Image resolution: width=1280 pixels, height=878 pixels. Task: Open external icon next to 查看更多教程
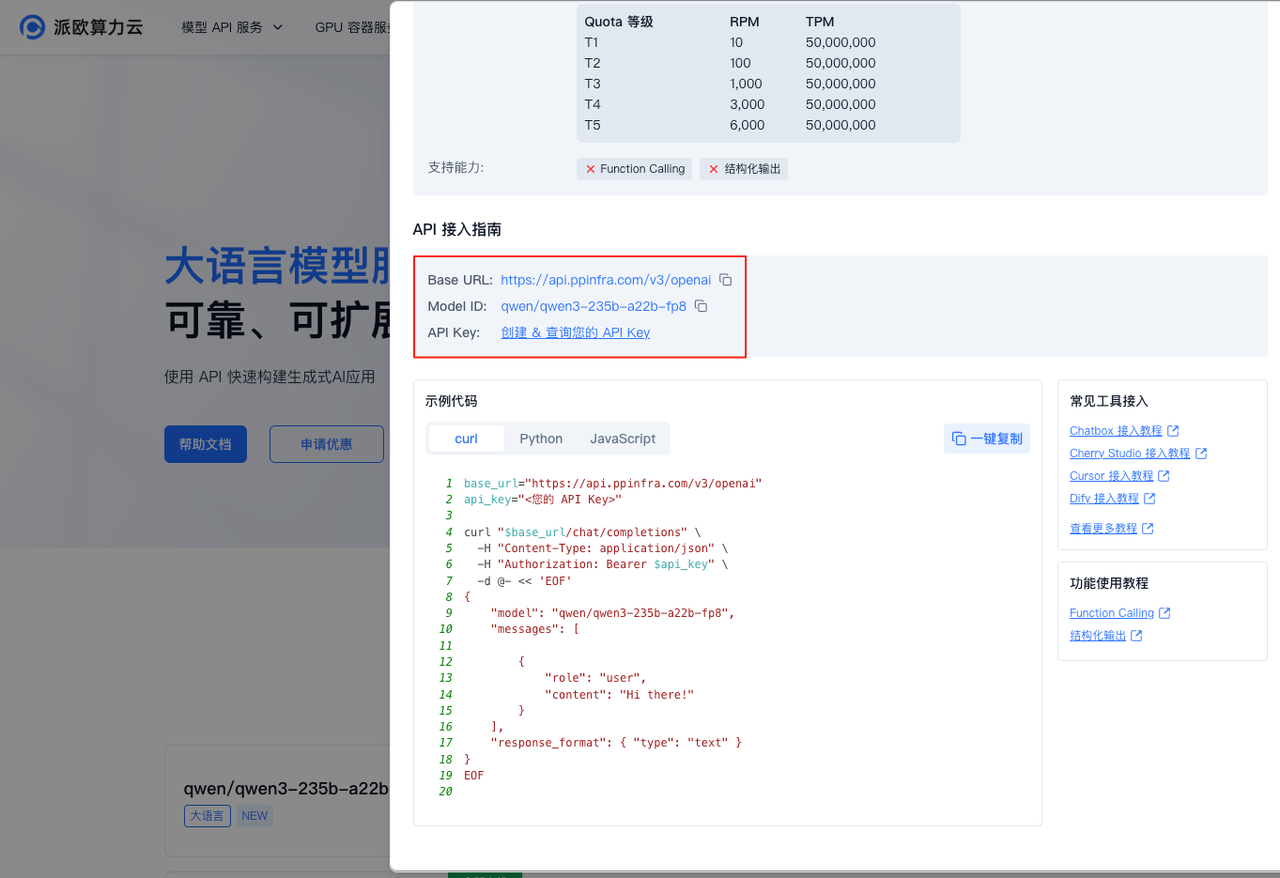[x=1148, y=528]
